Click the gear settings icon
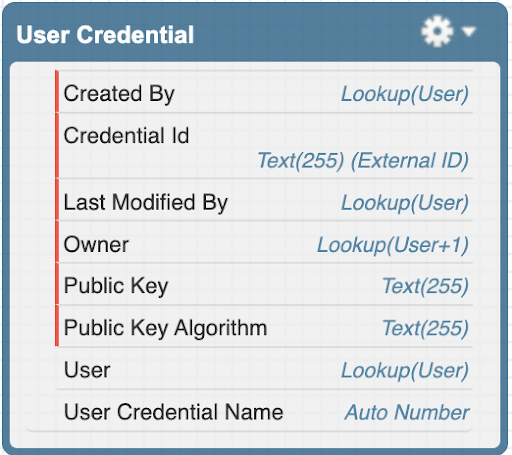Screen dimensions: 512x455 (437, 31)
